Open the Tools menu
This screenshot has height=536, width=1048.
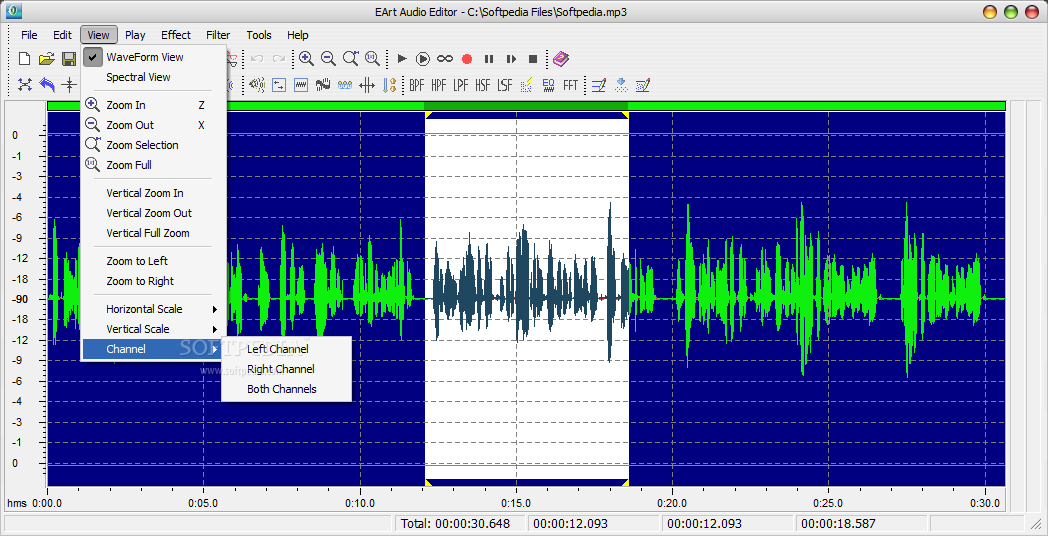(x=259, y=35)
